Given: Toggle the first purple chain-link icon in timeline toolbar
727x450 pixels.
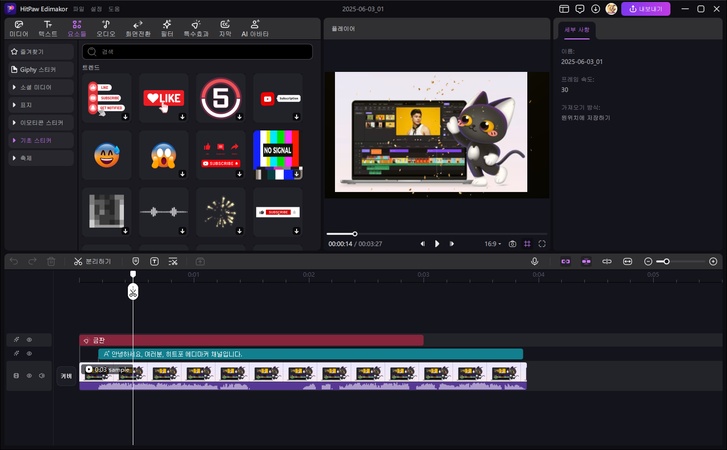Looking at the screenshot, I should [566, 261].
